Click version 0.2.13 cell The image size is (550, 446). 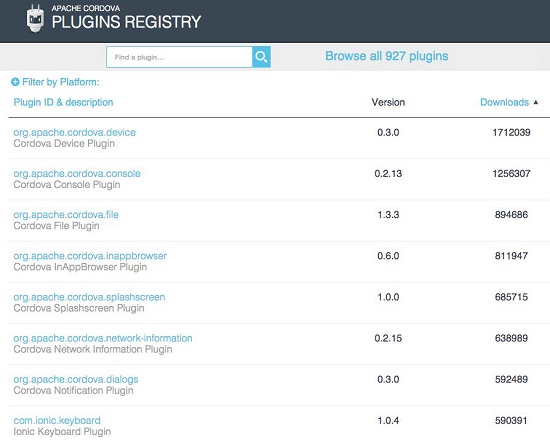tap(388, 174)
